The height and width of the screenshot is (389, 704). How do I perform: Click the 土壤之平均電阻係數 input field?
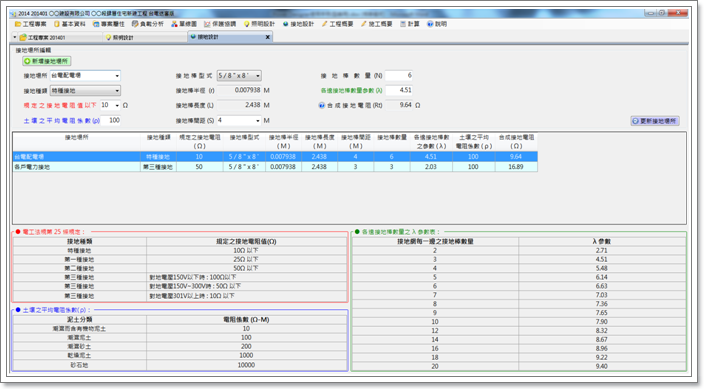110,120
